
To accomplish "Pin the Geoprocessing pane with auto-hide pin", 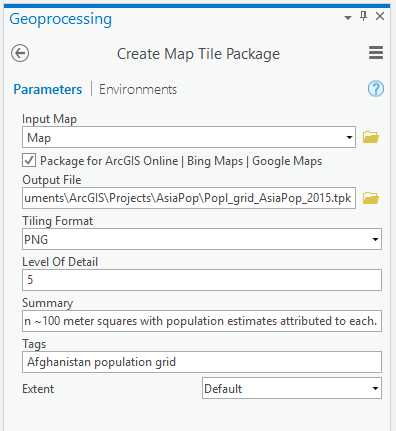I will (364, 16).
